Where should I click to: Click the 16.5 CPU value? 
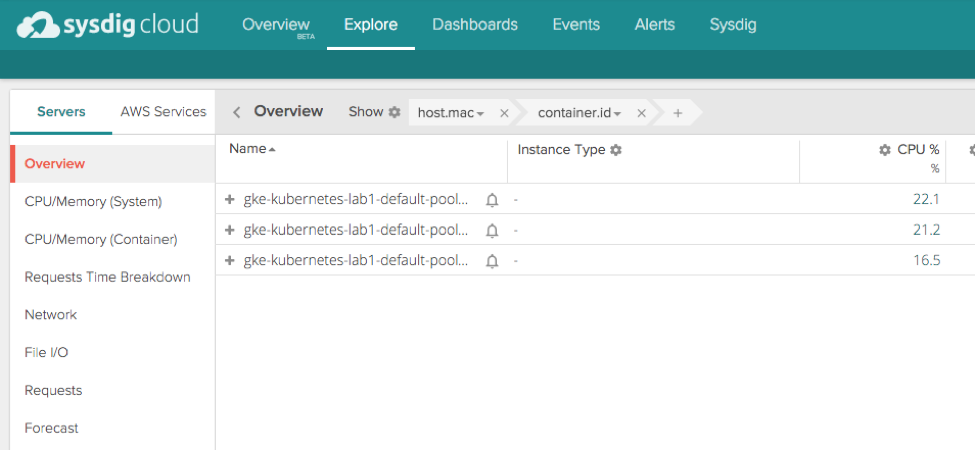point(926,260)
